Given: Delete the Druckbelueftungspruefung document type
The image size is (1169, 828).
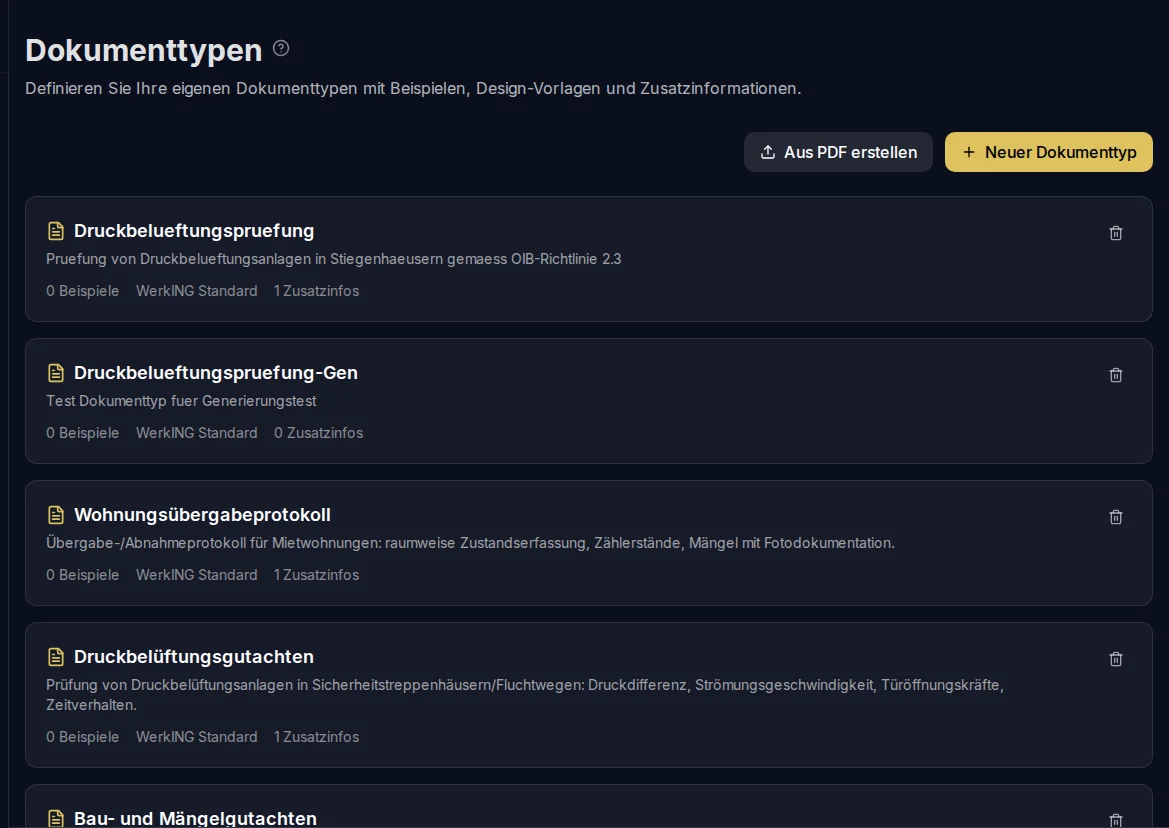Looking at the screenshot, I should tap(1115, 233).
